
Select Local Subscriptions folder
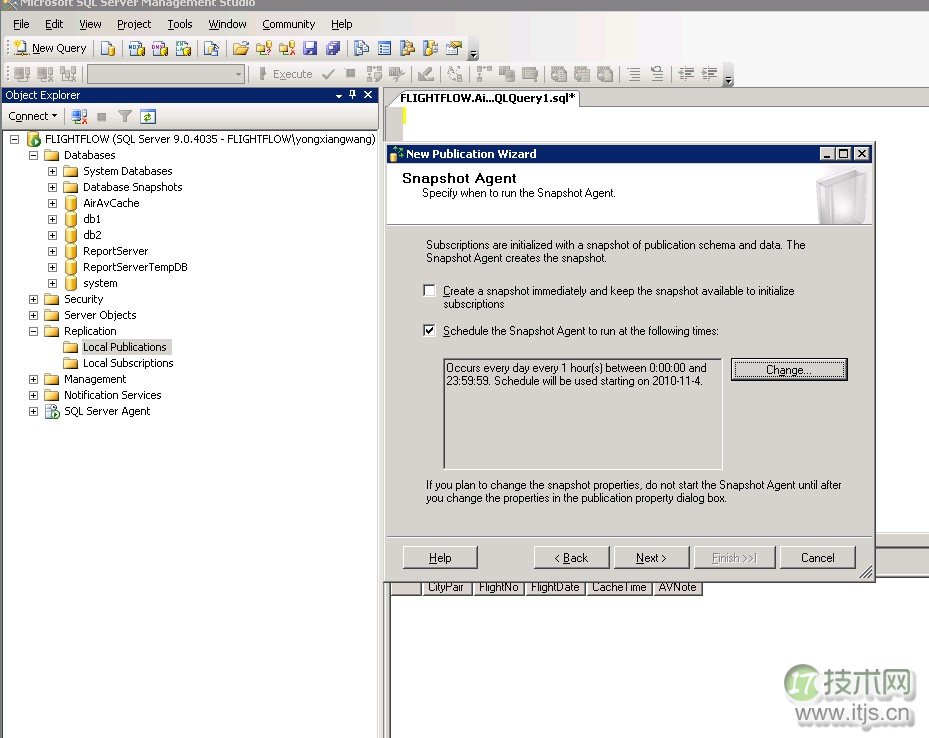[x=128, y=363]
